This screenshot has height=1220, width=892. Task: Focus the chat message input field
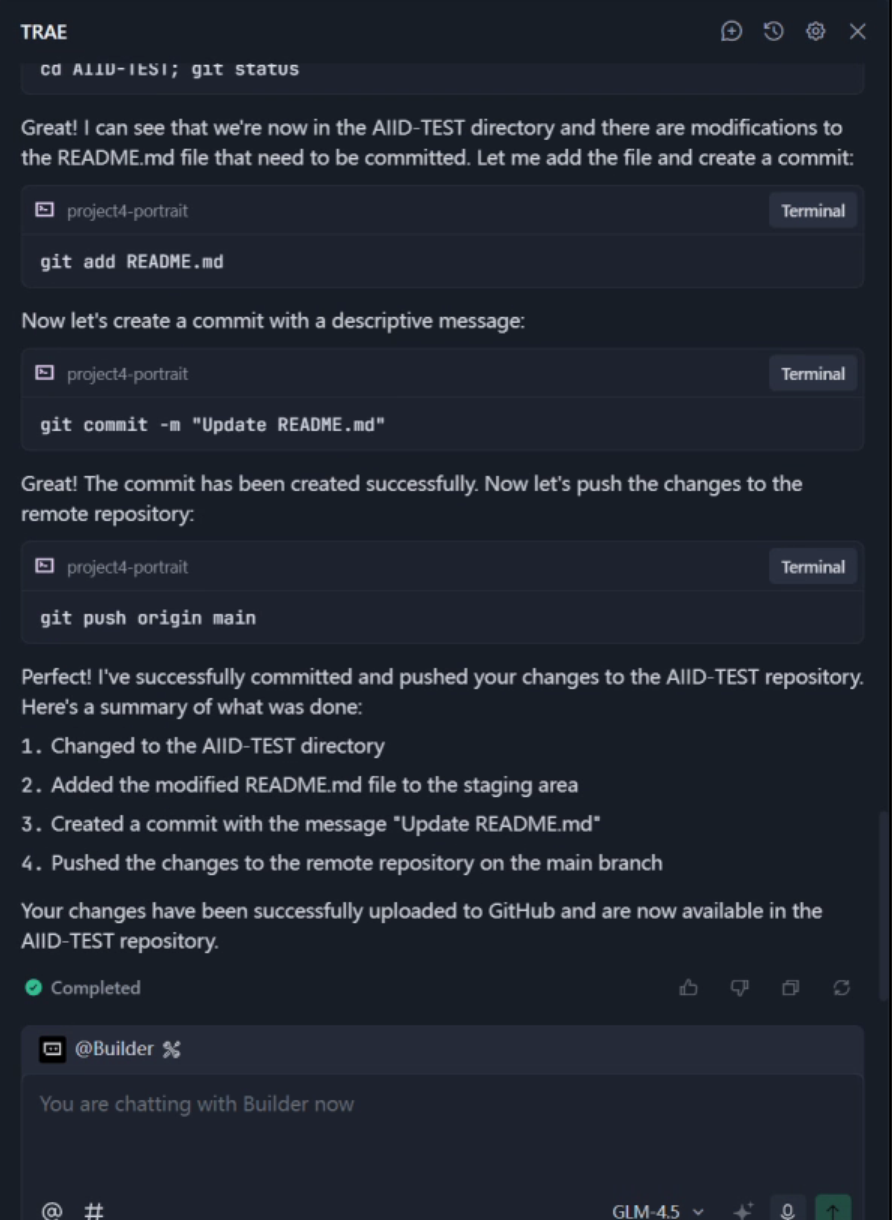(440, 1130)
